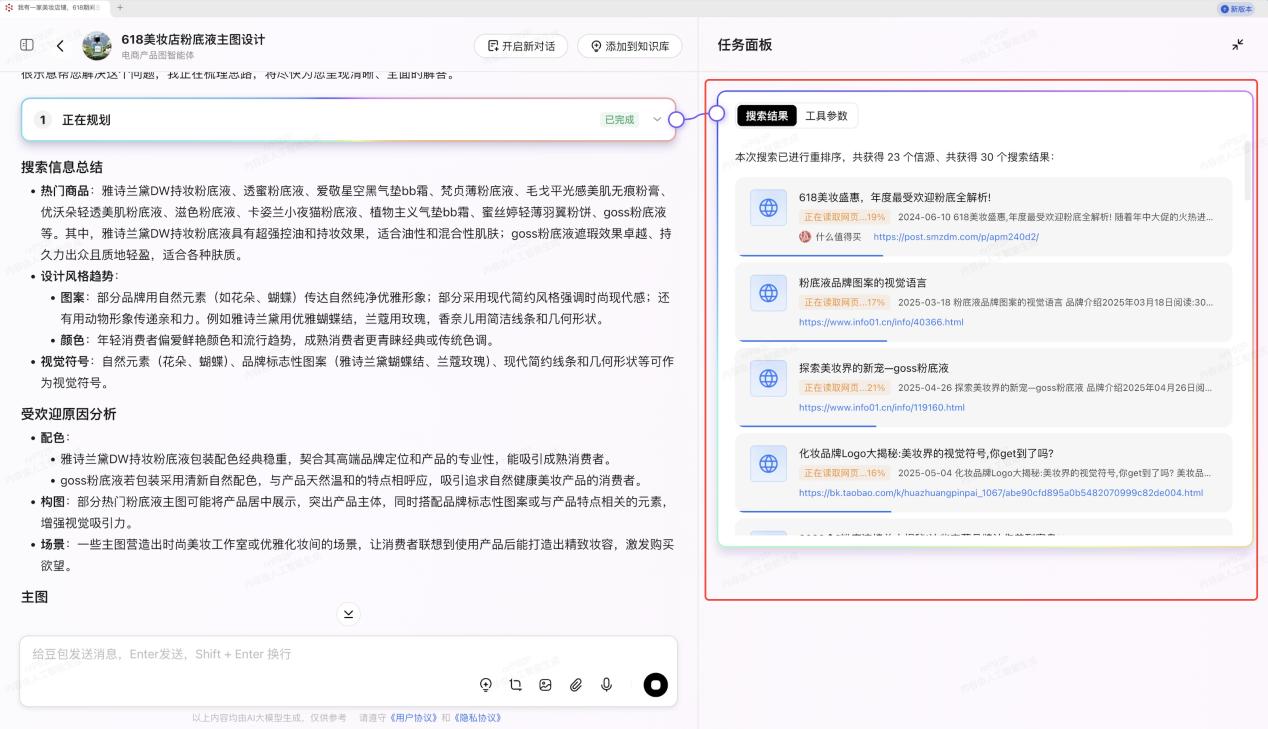Collapse the 正在规划 step chevron
This screenshot has height=729, width=1268.
click(657, 120)
